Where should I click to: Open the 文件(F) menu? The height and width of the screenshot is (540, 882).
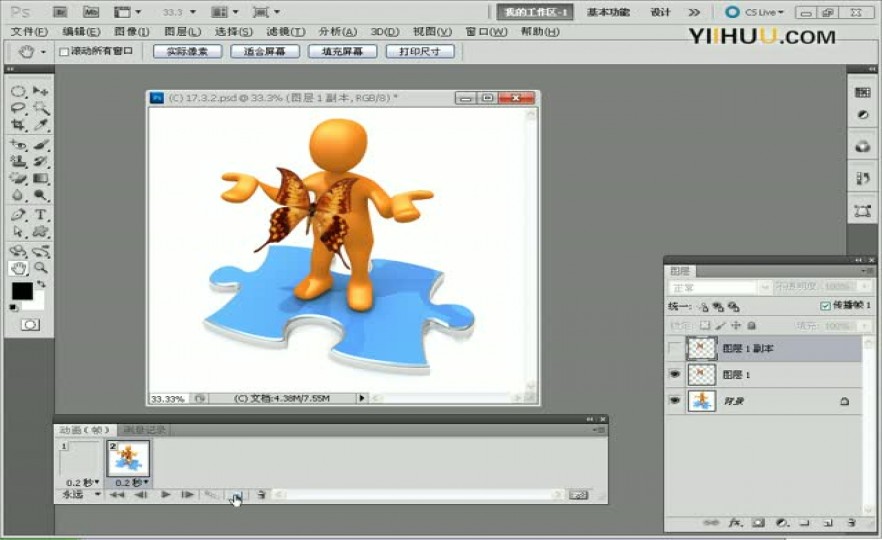coord(29,32)
